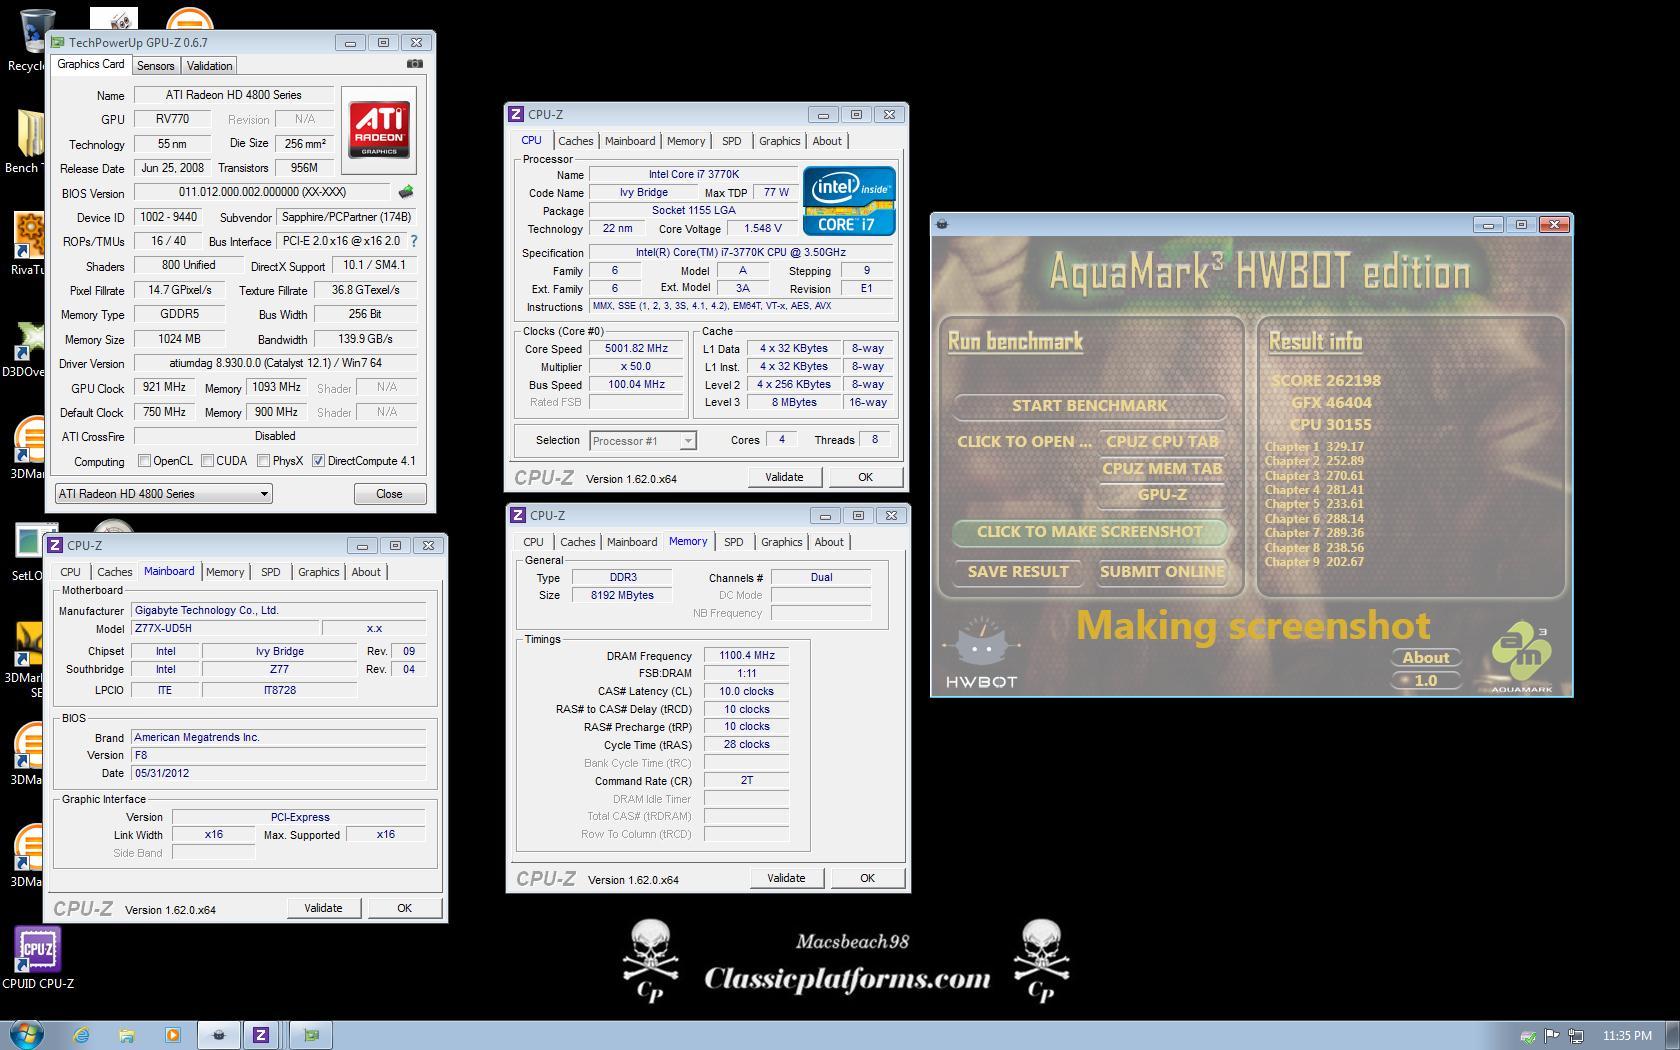
Task: Open the Mainboard tab in CPU-Z CPU window
Action: pos(630,141)
